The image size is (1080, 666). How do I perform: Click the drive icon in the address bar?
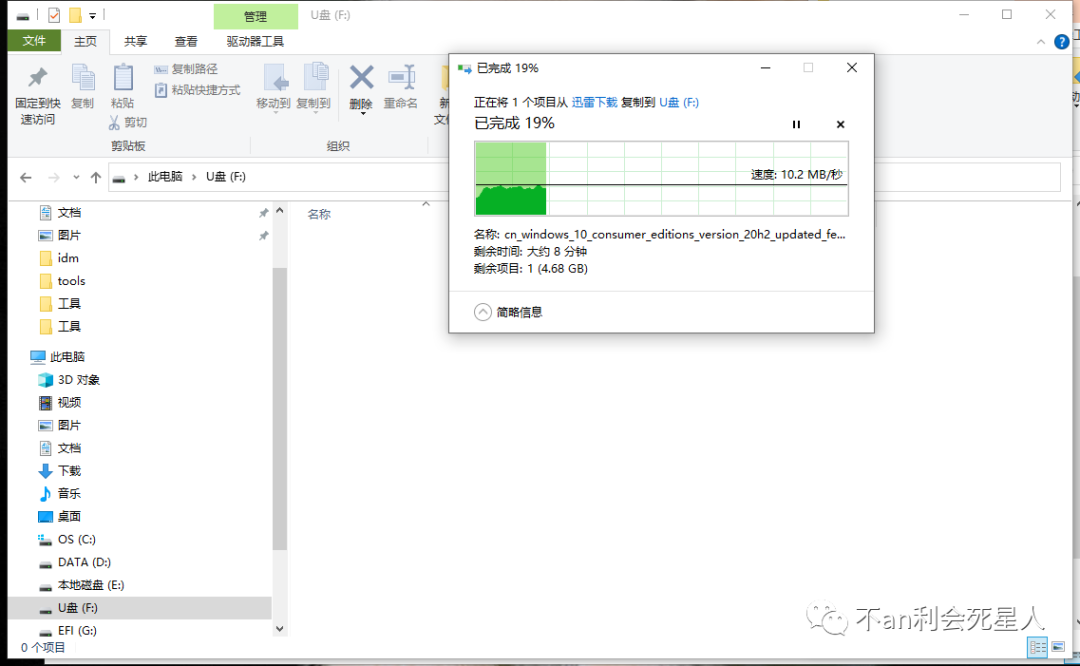[x=119, y=178]
